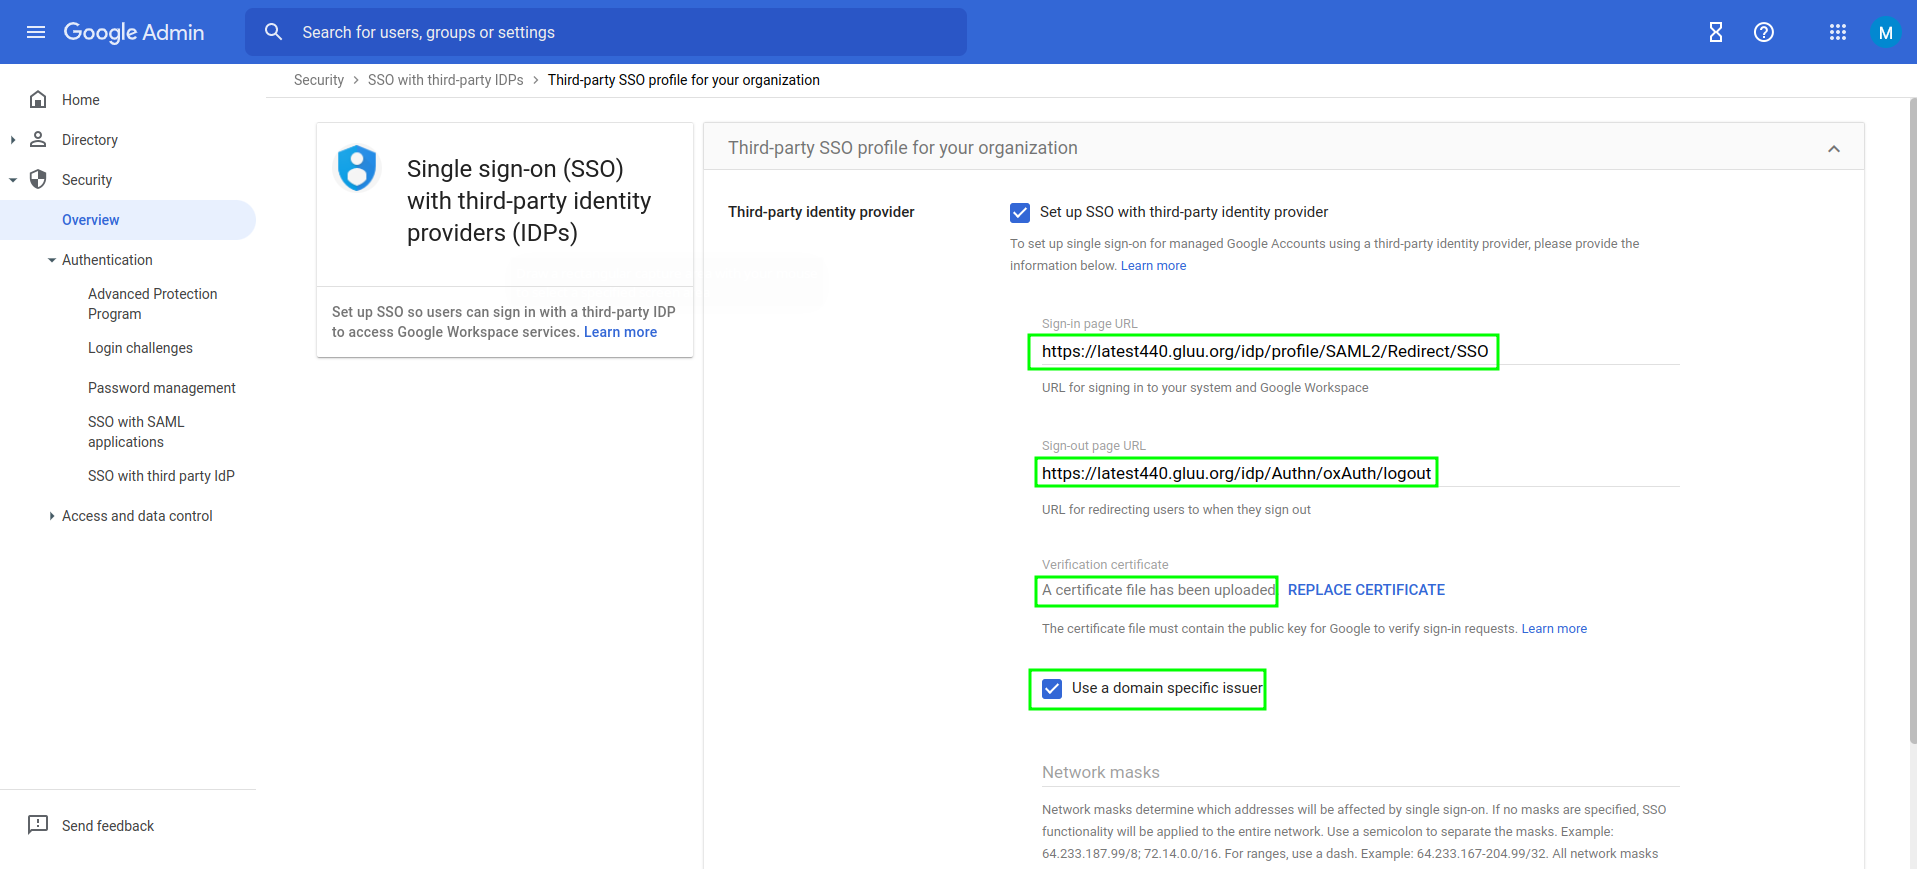Click REPLACE CERTIFICATE button
The image size is (1917, 869).
pos(1366,590)
